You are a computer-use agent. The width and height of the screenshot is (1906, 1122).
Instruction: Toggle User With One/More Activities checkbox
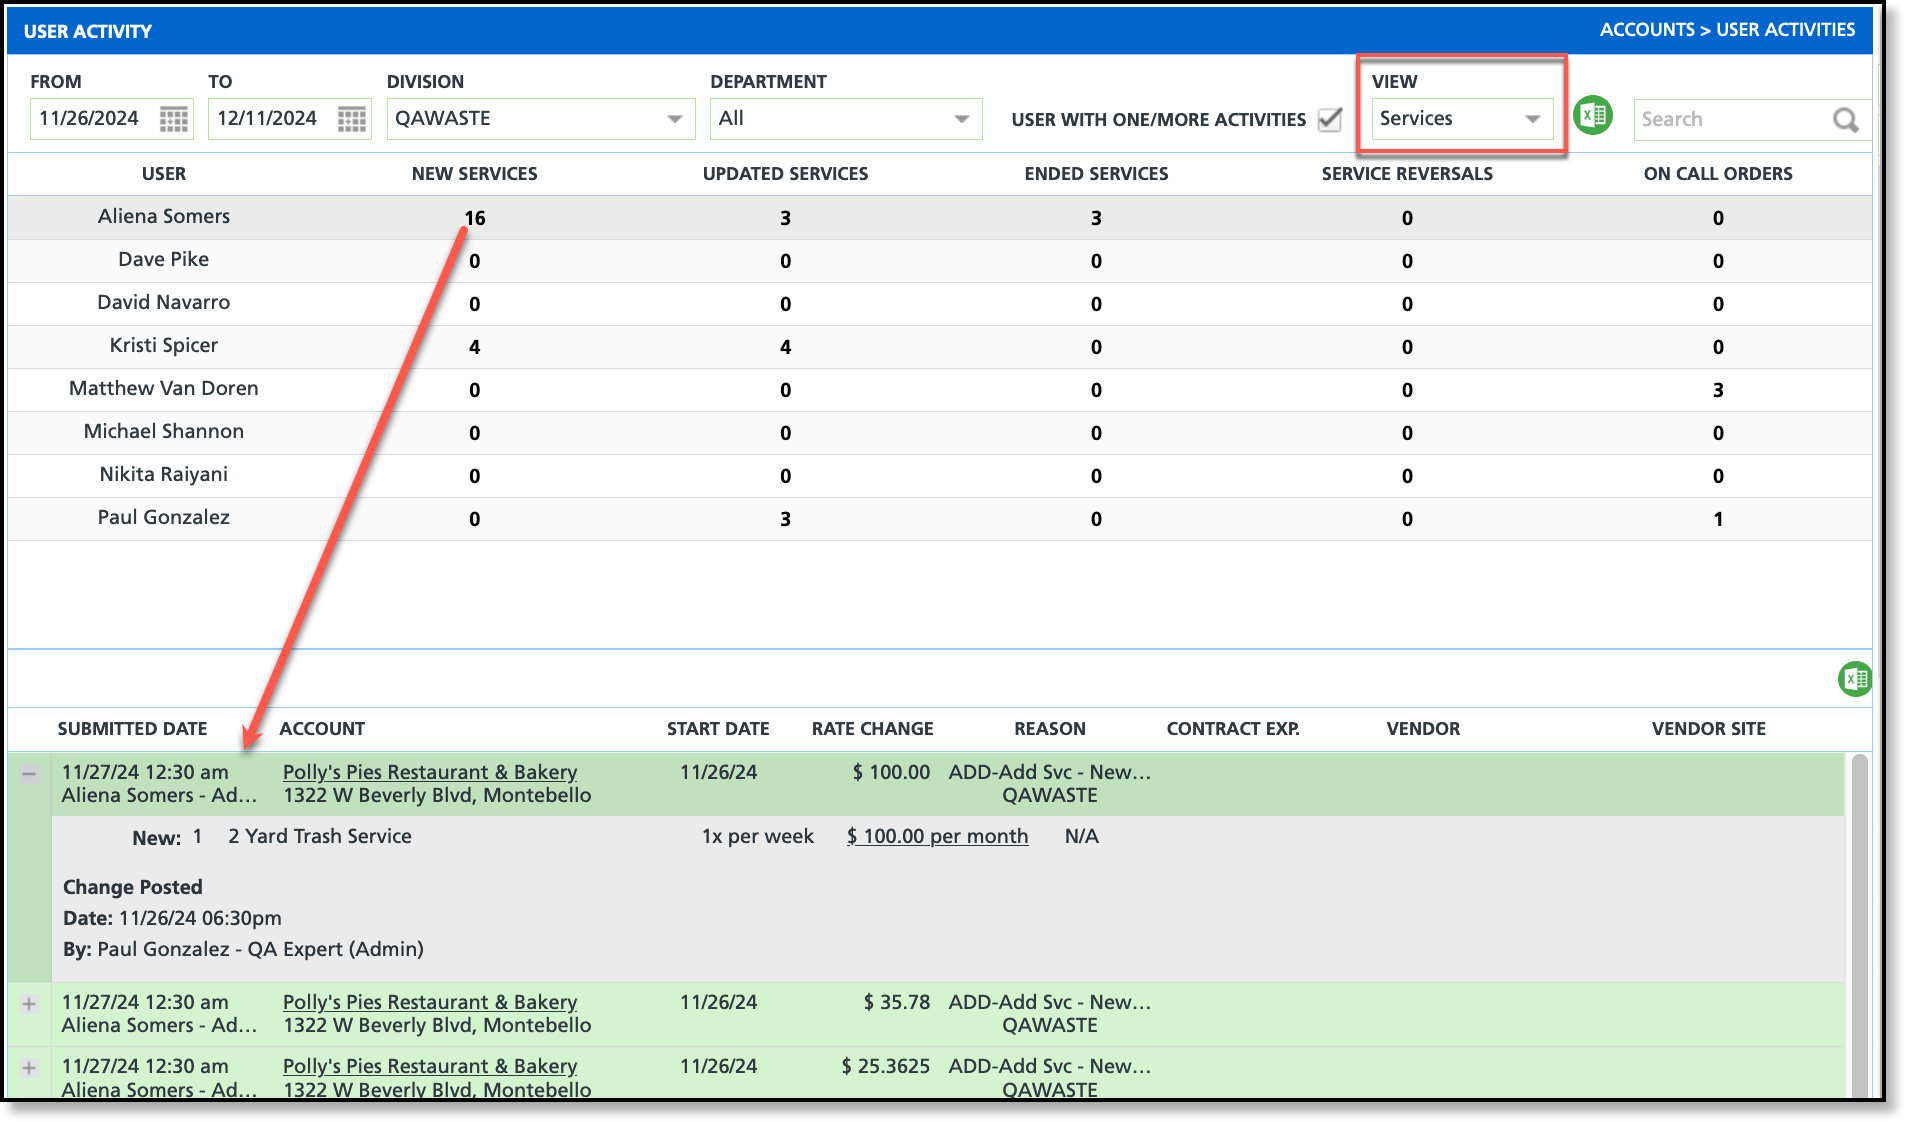click(x=1330, y=119)
